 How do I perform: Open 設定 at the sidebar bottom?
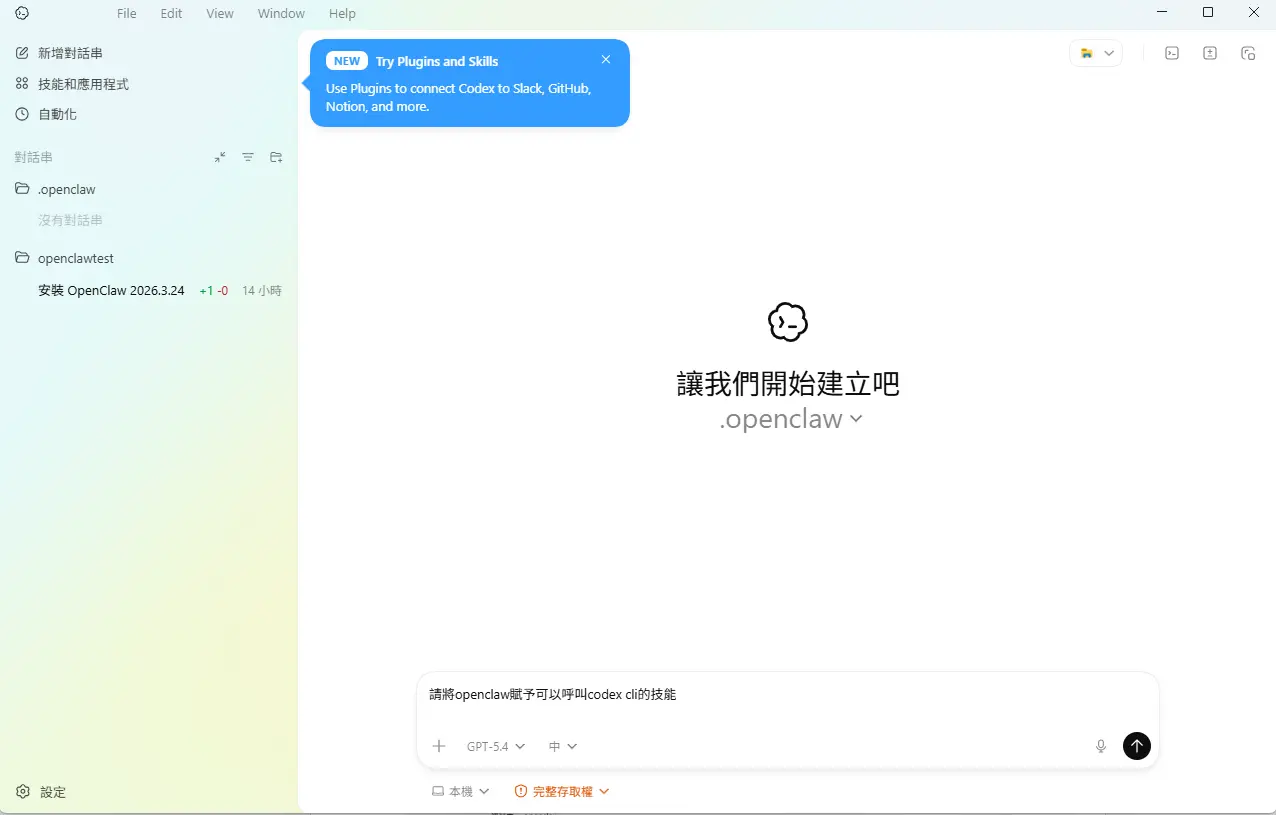52,792
